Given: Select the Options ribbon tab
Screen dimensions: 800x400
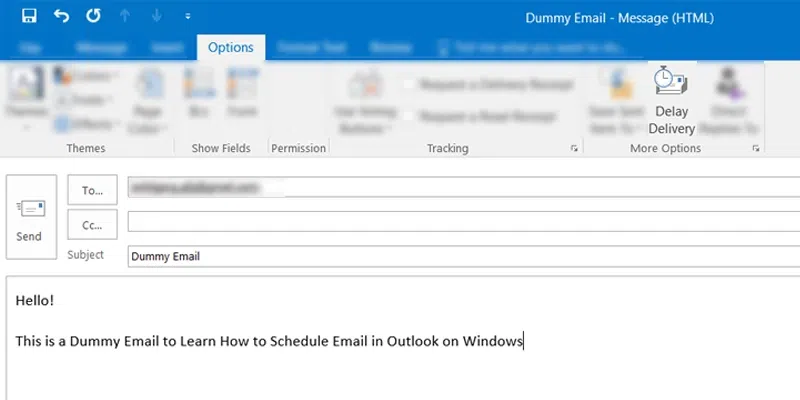Looking at the screenshot, I should pyautogui.click(x=231, y=47).
